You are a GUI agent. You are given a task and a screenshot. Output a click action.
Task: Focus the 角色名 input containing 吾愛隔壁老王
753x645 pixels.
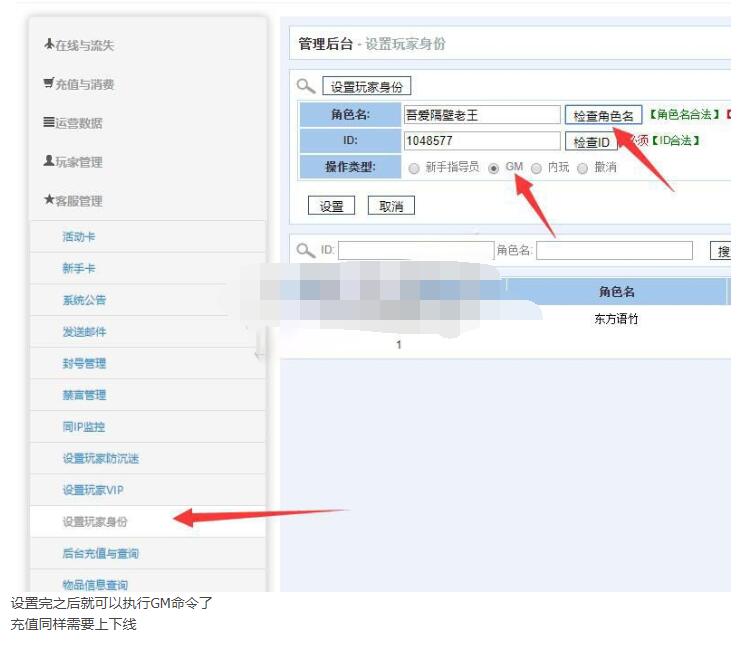tap(481, 115)
